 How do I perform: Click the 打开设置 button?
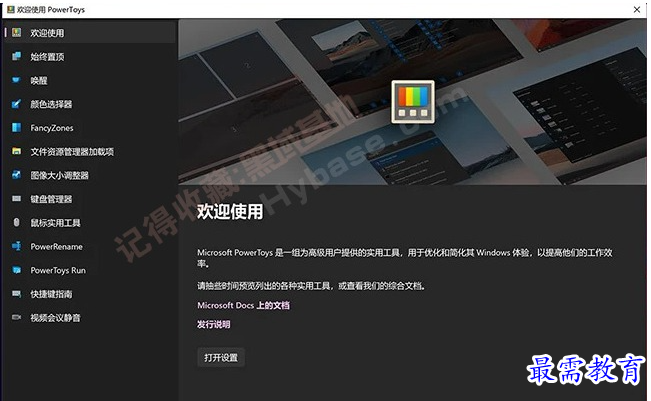click(x=221, y=357)
